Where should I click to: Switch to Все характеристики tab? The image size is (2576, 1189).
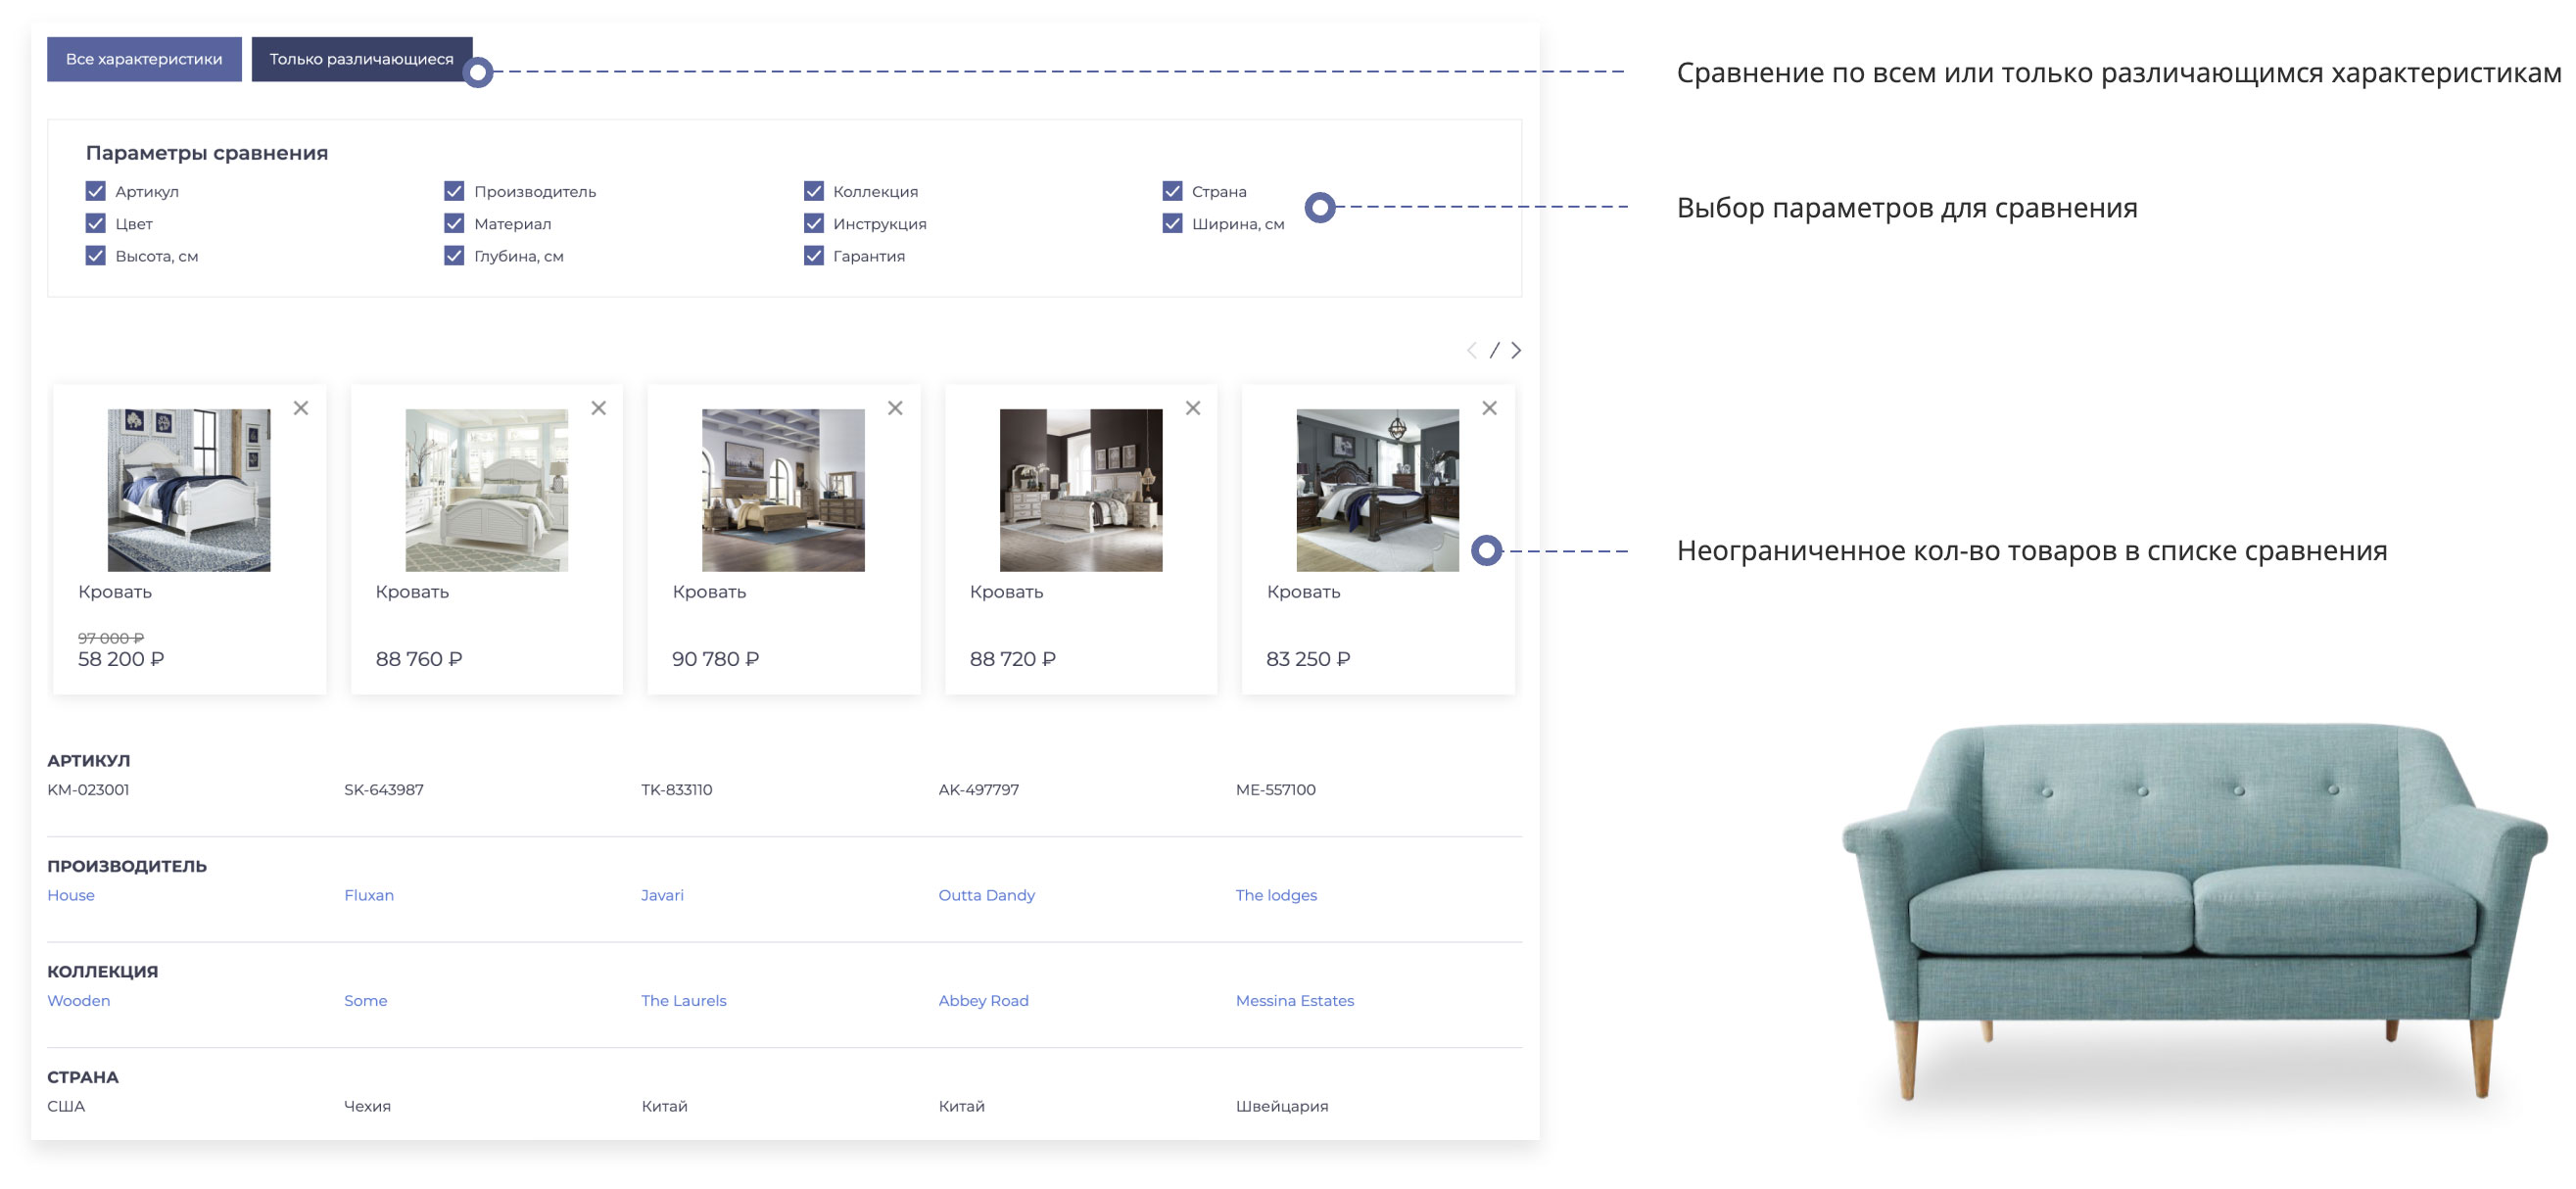click(144, 59)
